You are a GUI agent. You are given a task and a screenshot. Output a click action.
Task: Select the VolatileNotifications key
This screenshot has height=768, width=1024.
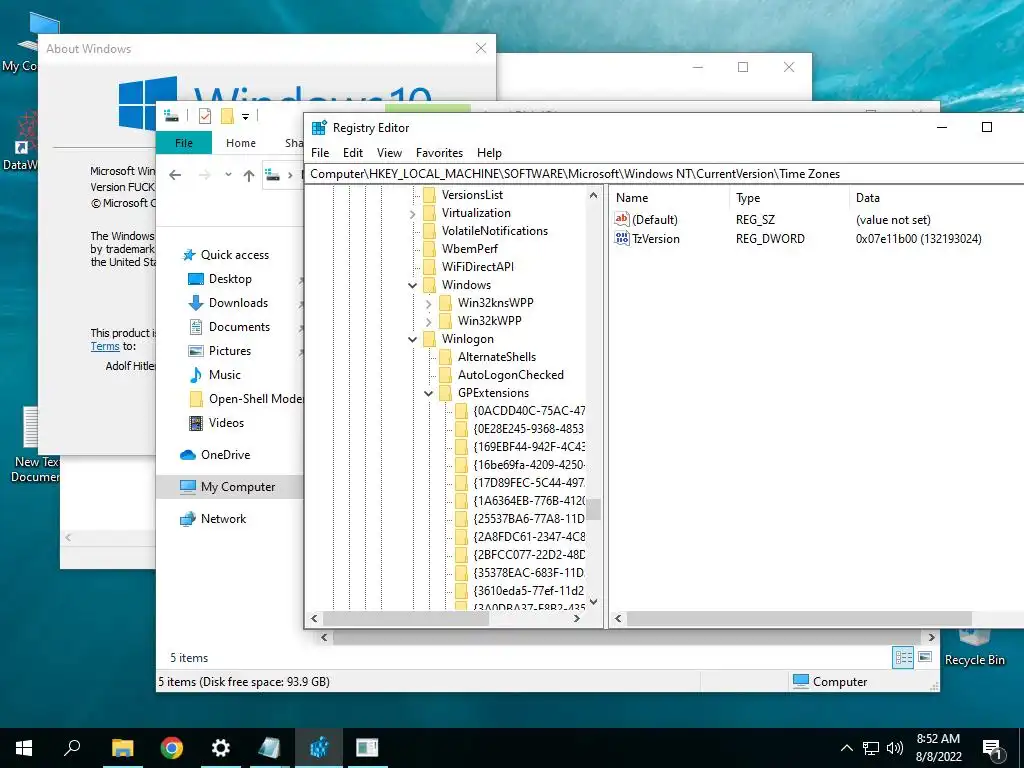click(x=494, y=231)
